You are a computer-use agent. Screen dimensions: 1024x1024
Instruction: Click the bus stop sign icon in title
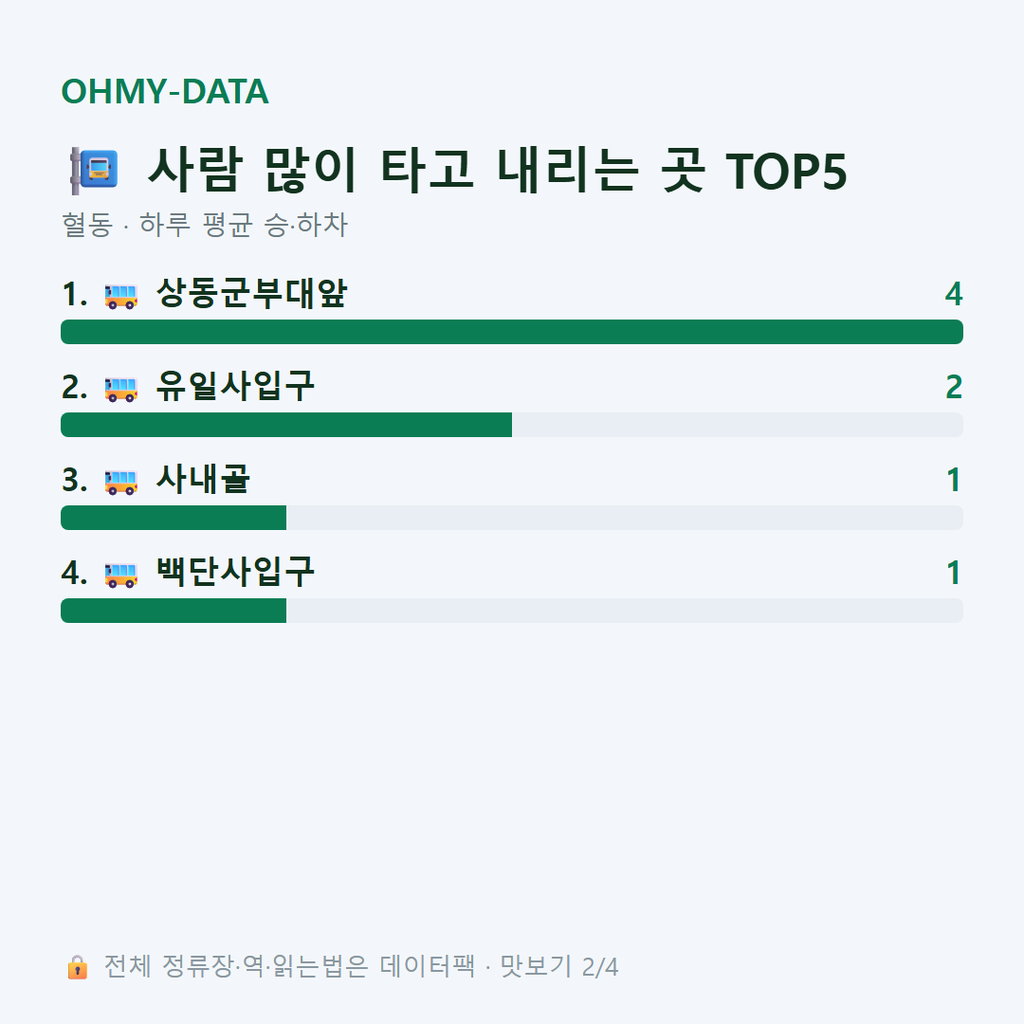click(94, 170)
